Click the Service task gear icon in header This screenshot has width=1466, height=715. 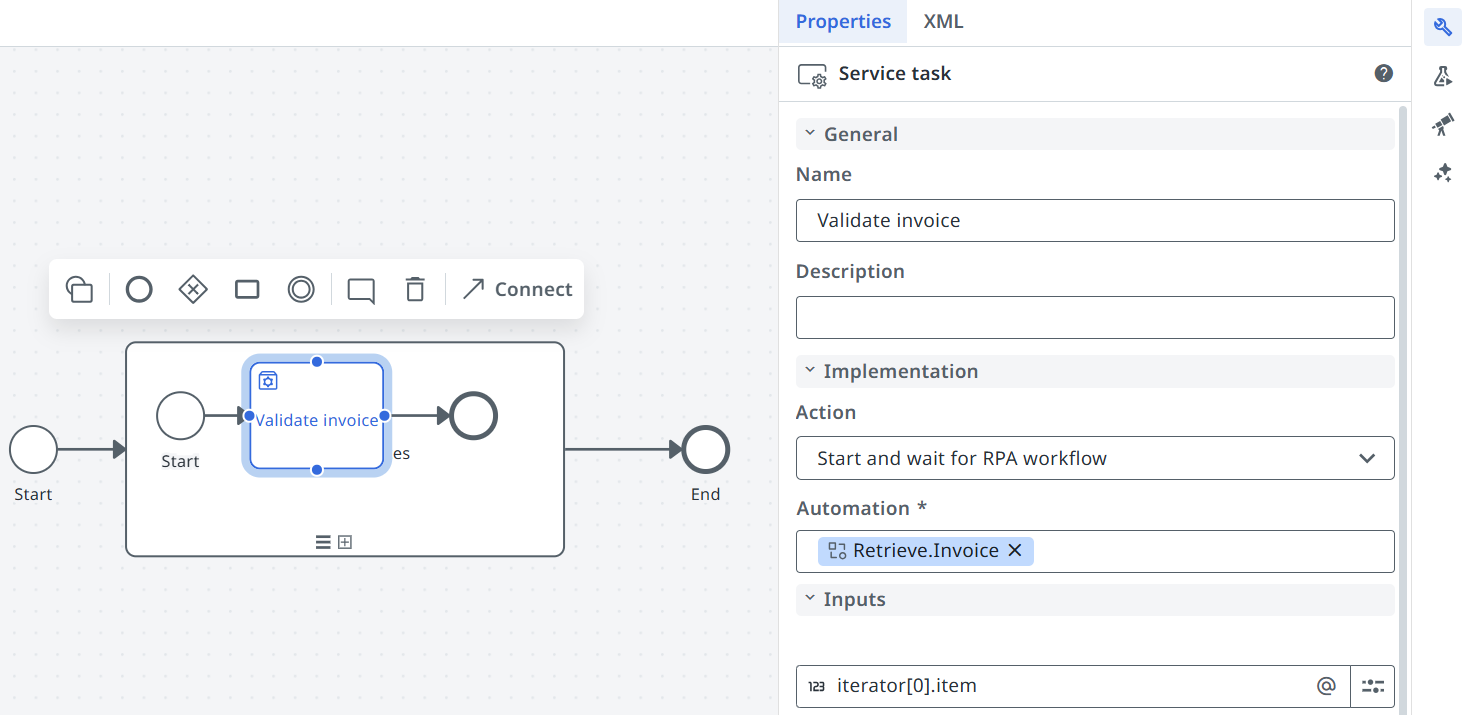pos(812,75)
